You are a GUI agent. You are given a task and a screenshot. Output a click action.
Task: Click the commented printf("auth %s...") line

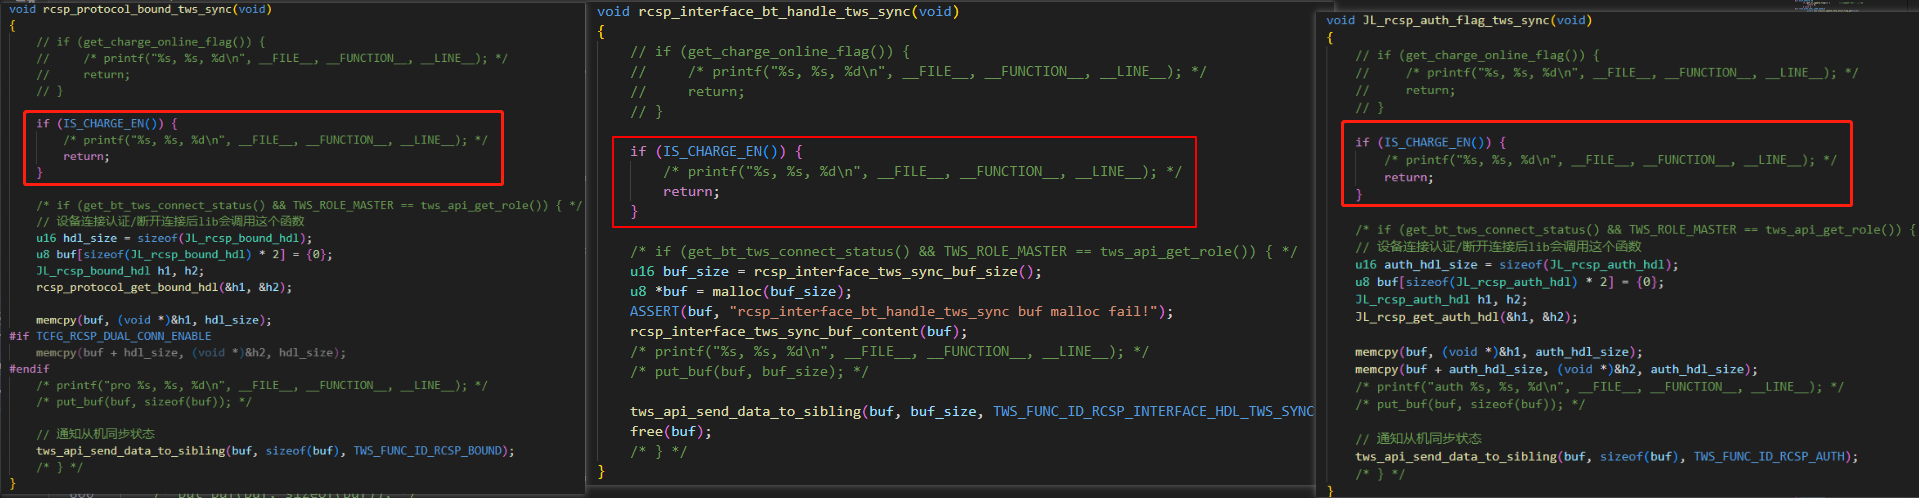coord(1600,387)
